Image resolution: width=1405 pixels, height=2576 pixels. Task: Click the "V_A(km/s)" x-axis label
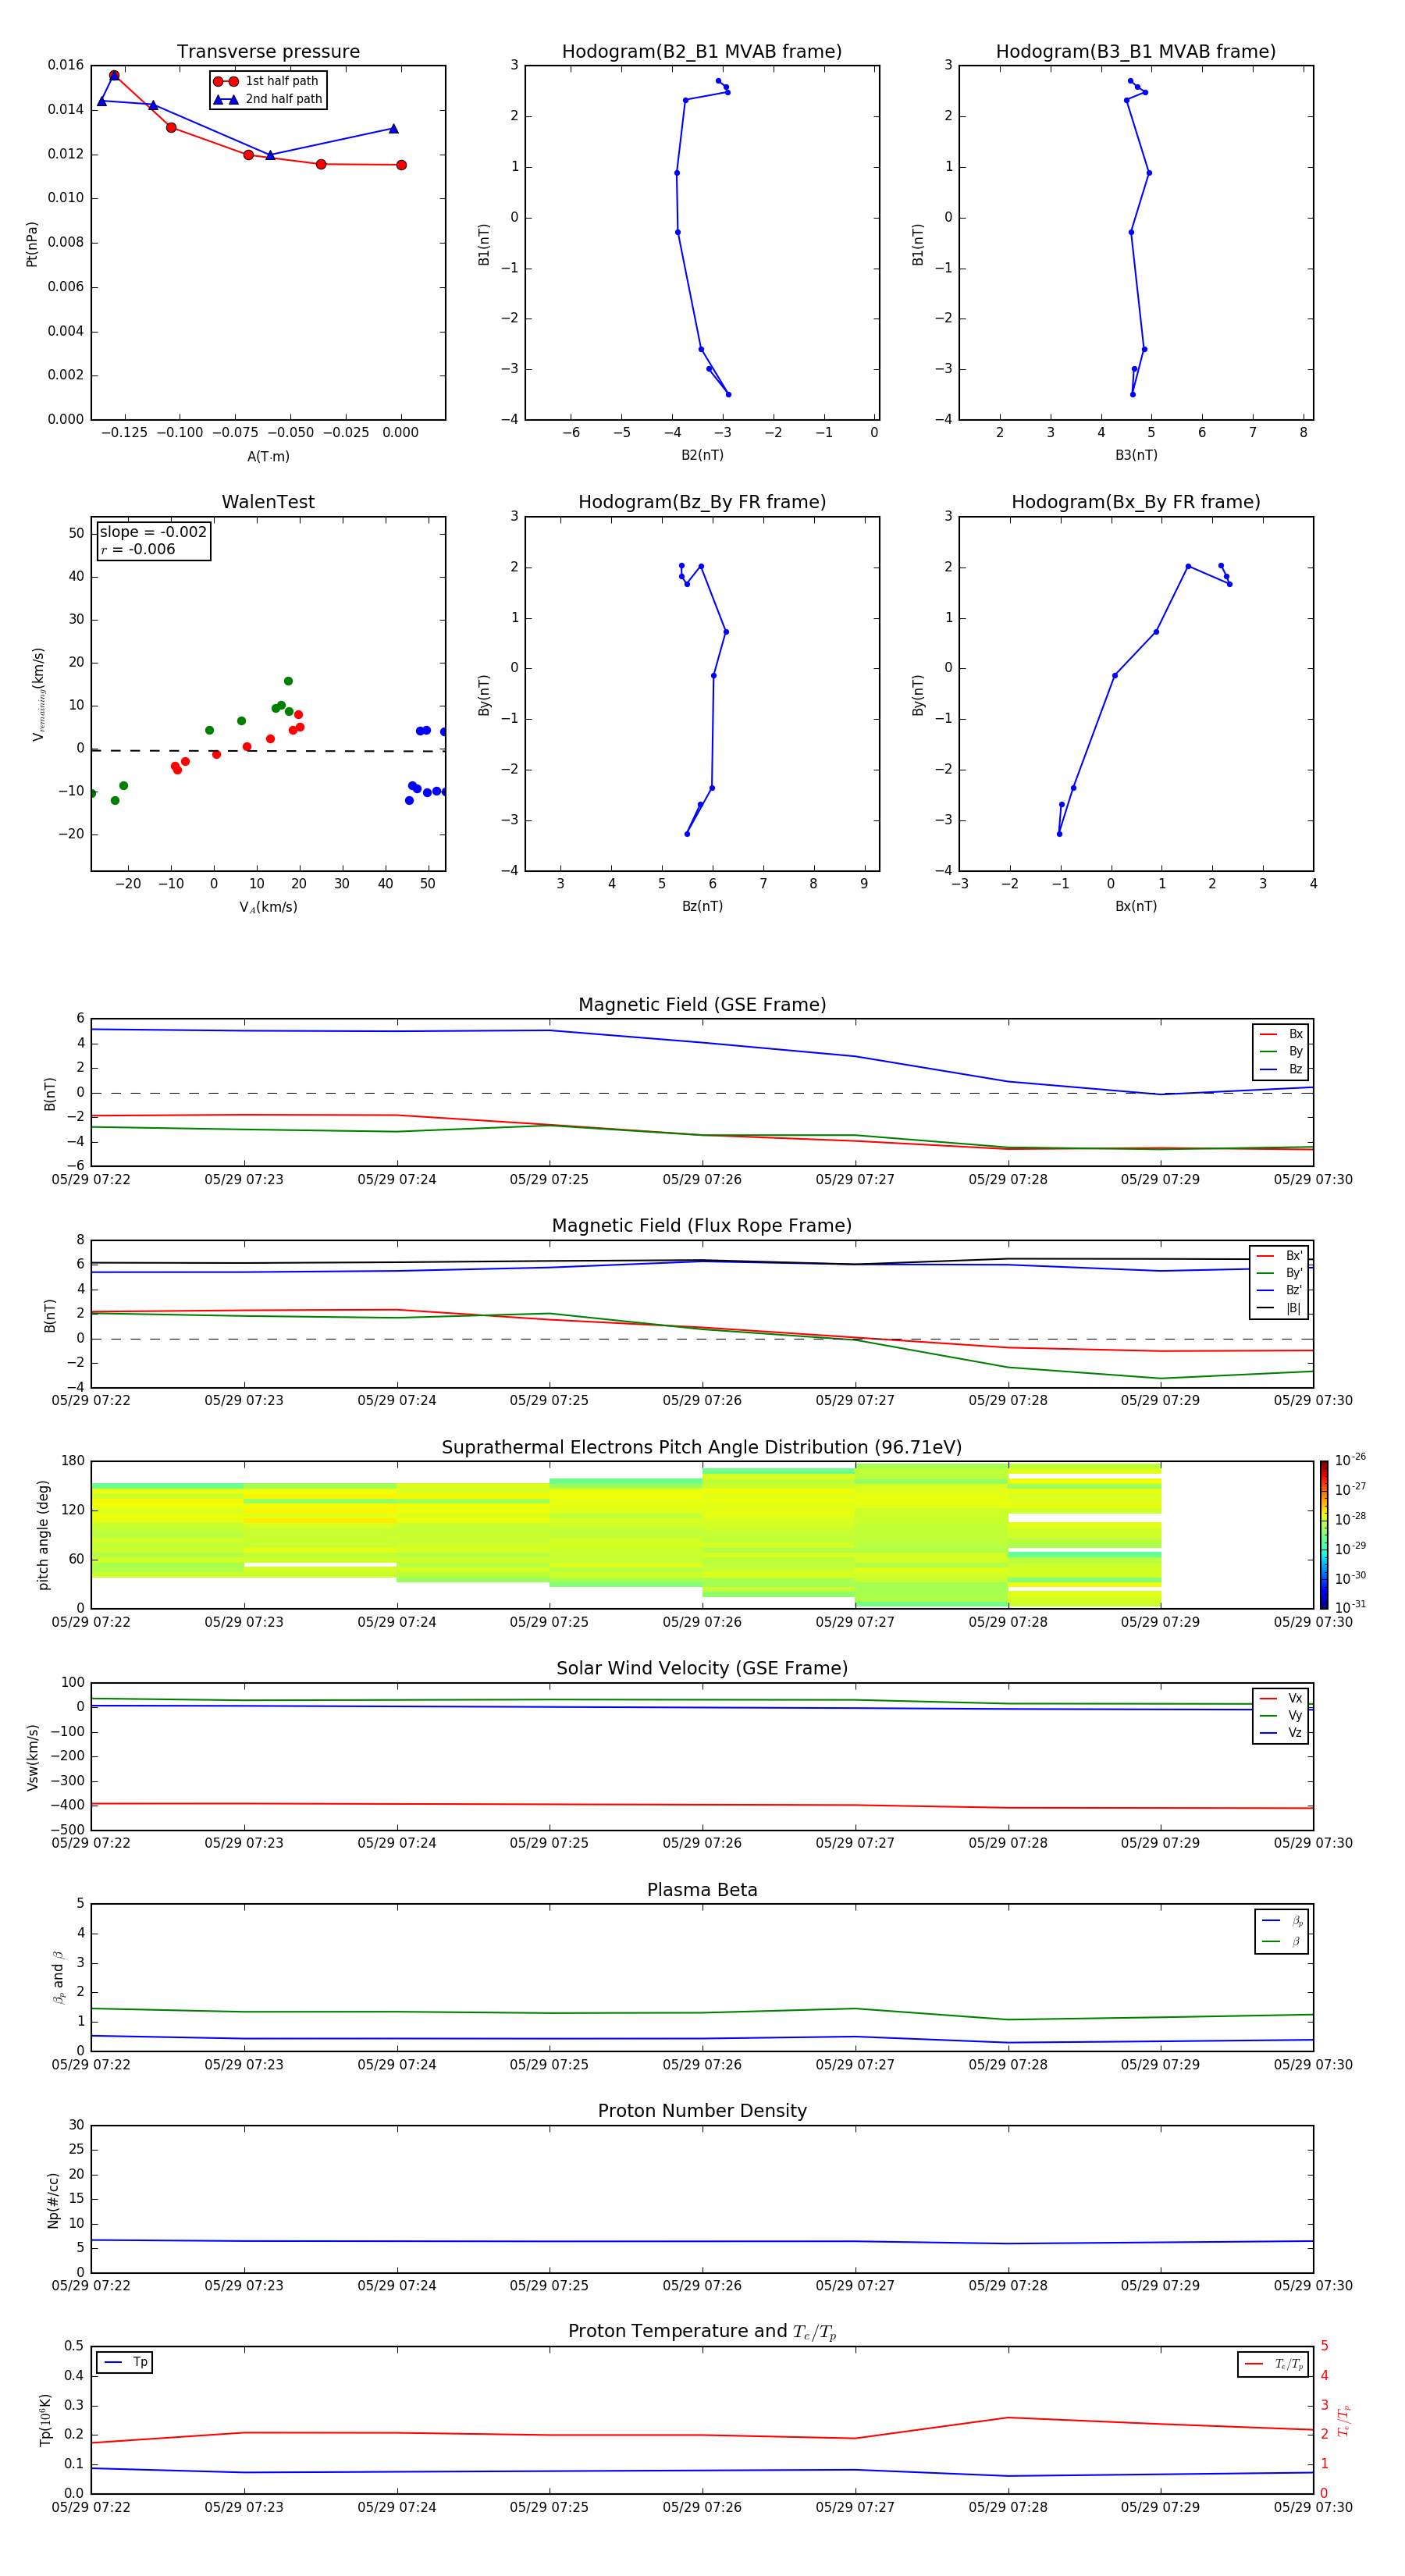pyautogui.click(x=268, y=907)
